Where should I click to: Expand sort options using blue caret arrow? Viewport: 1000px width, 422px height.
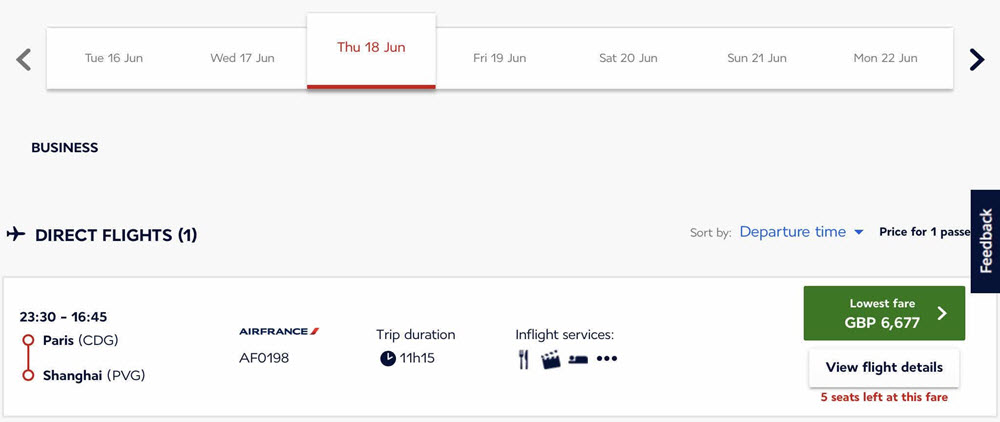(x=858, y=233)
